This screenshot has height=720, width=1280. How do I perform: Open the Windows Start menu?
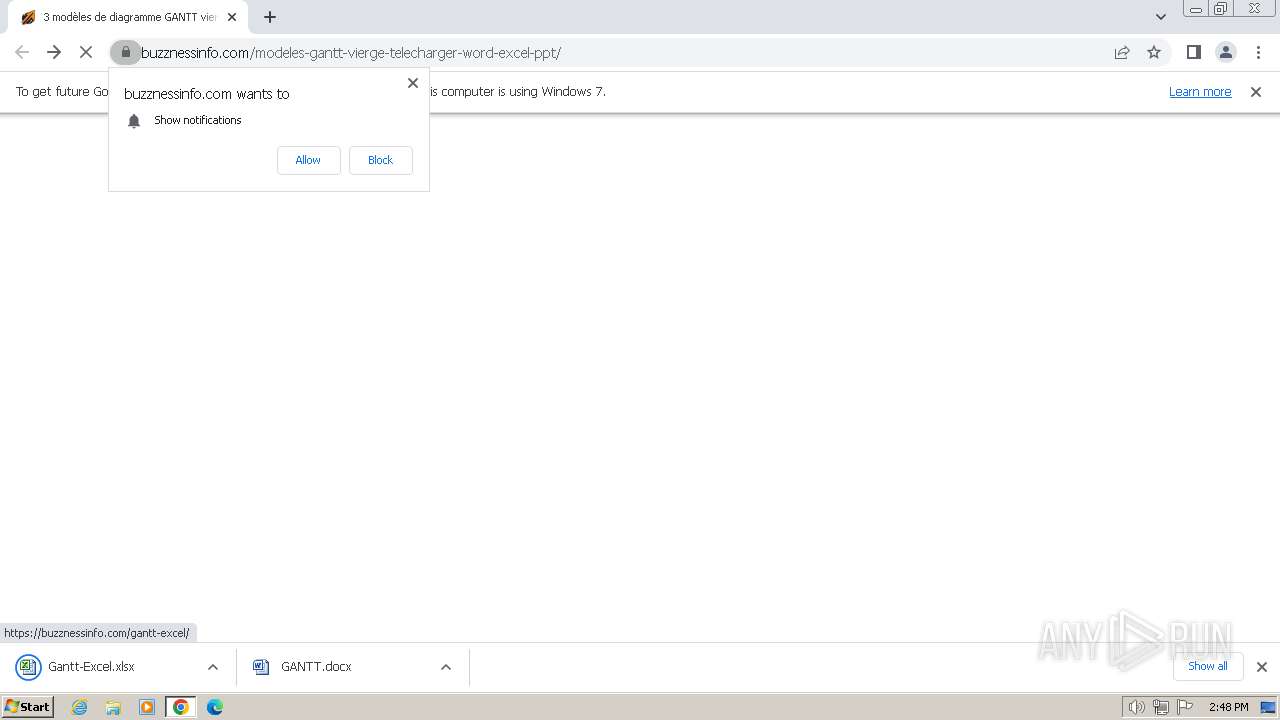27,706
